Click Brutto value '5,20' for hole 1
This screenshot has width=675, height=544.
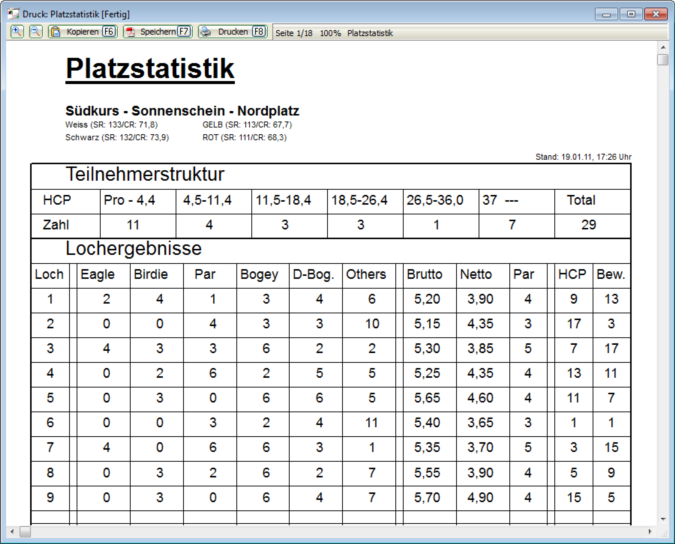(x=427, y=299)
